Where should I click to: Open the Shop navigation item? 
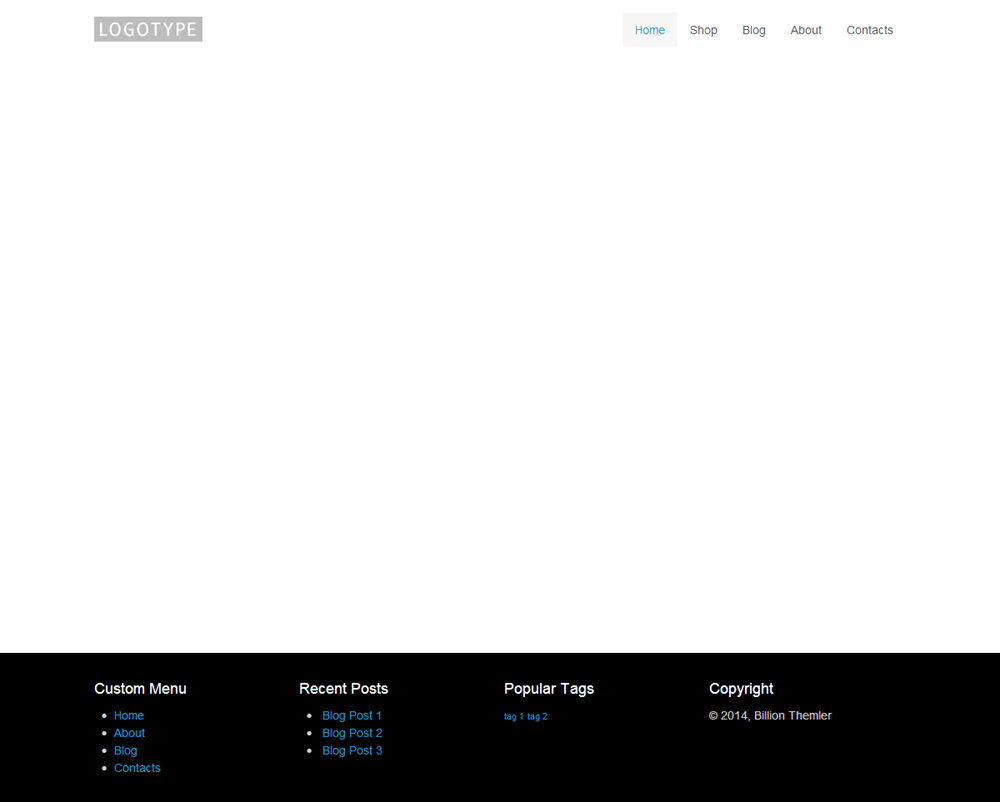(x=703, y=30)
